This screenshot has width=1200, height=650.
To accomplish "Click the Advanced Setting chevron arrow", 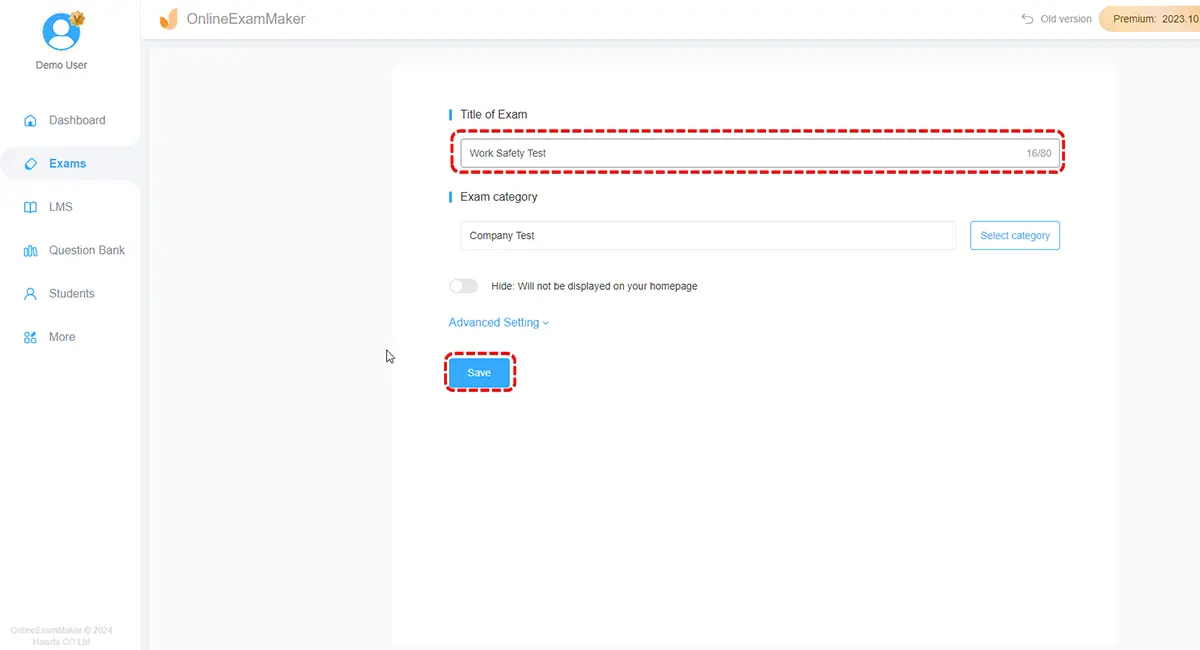I will click(545, 323).
